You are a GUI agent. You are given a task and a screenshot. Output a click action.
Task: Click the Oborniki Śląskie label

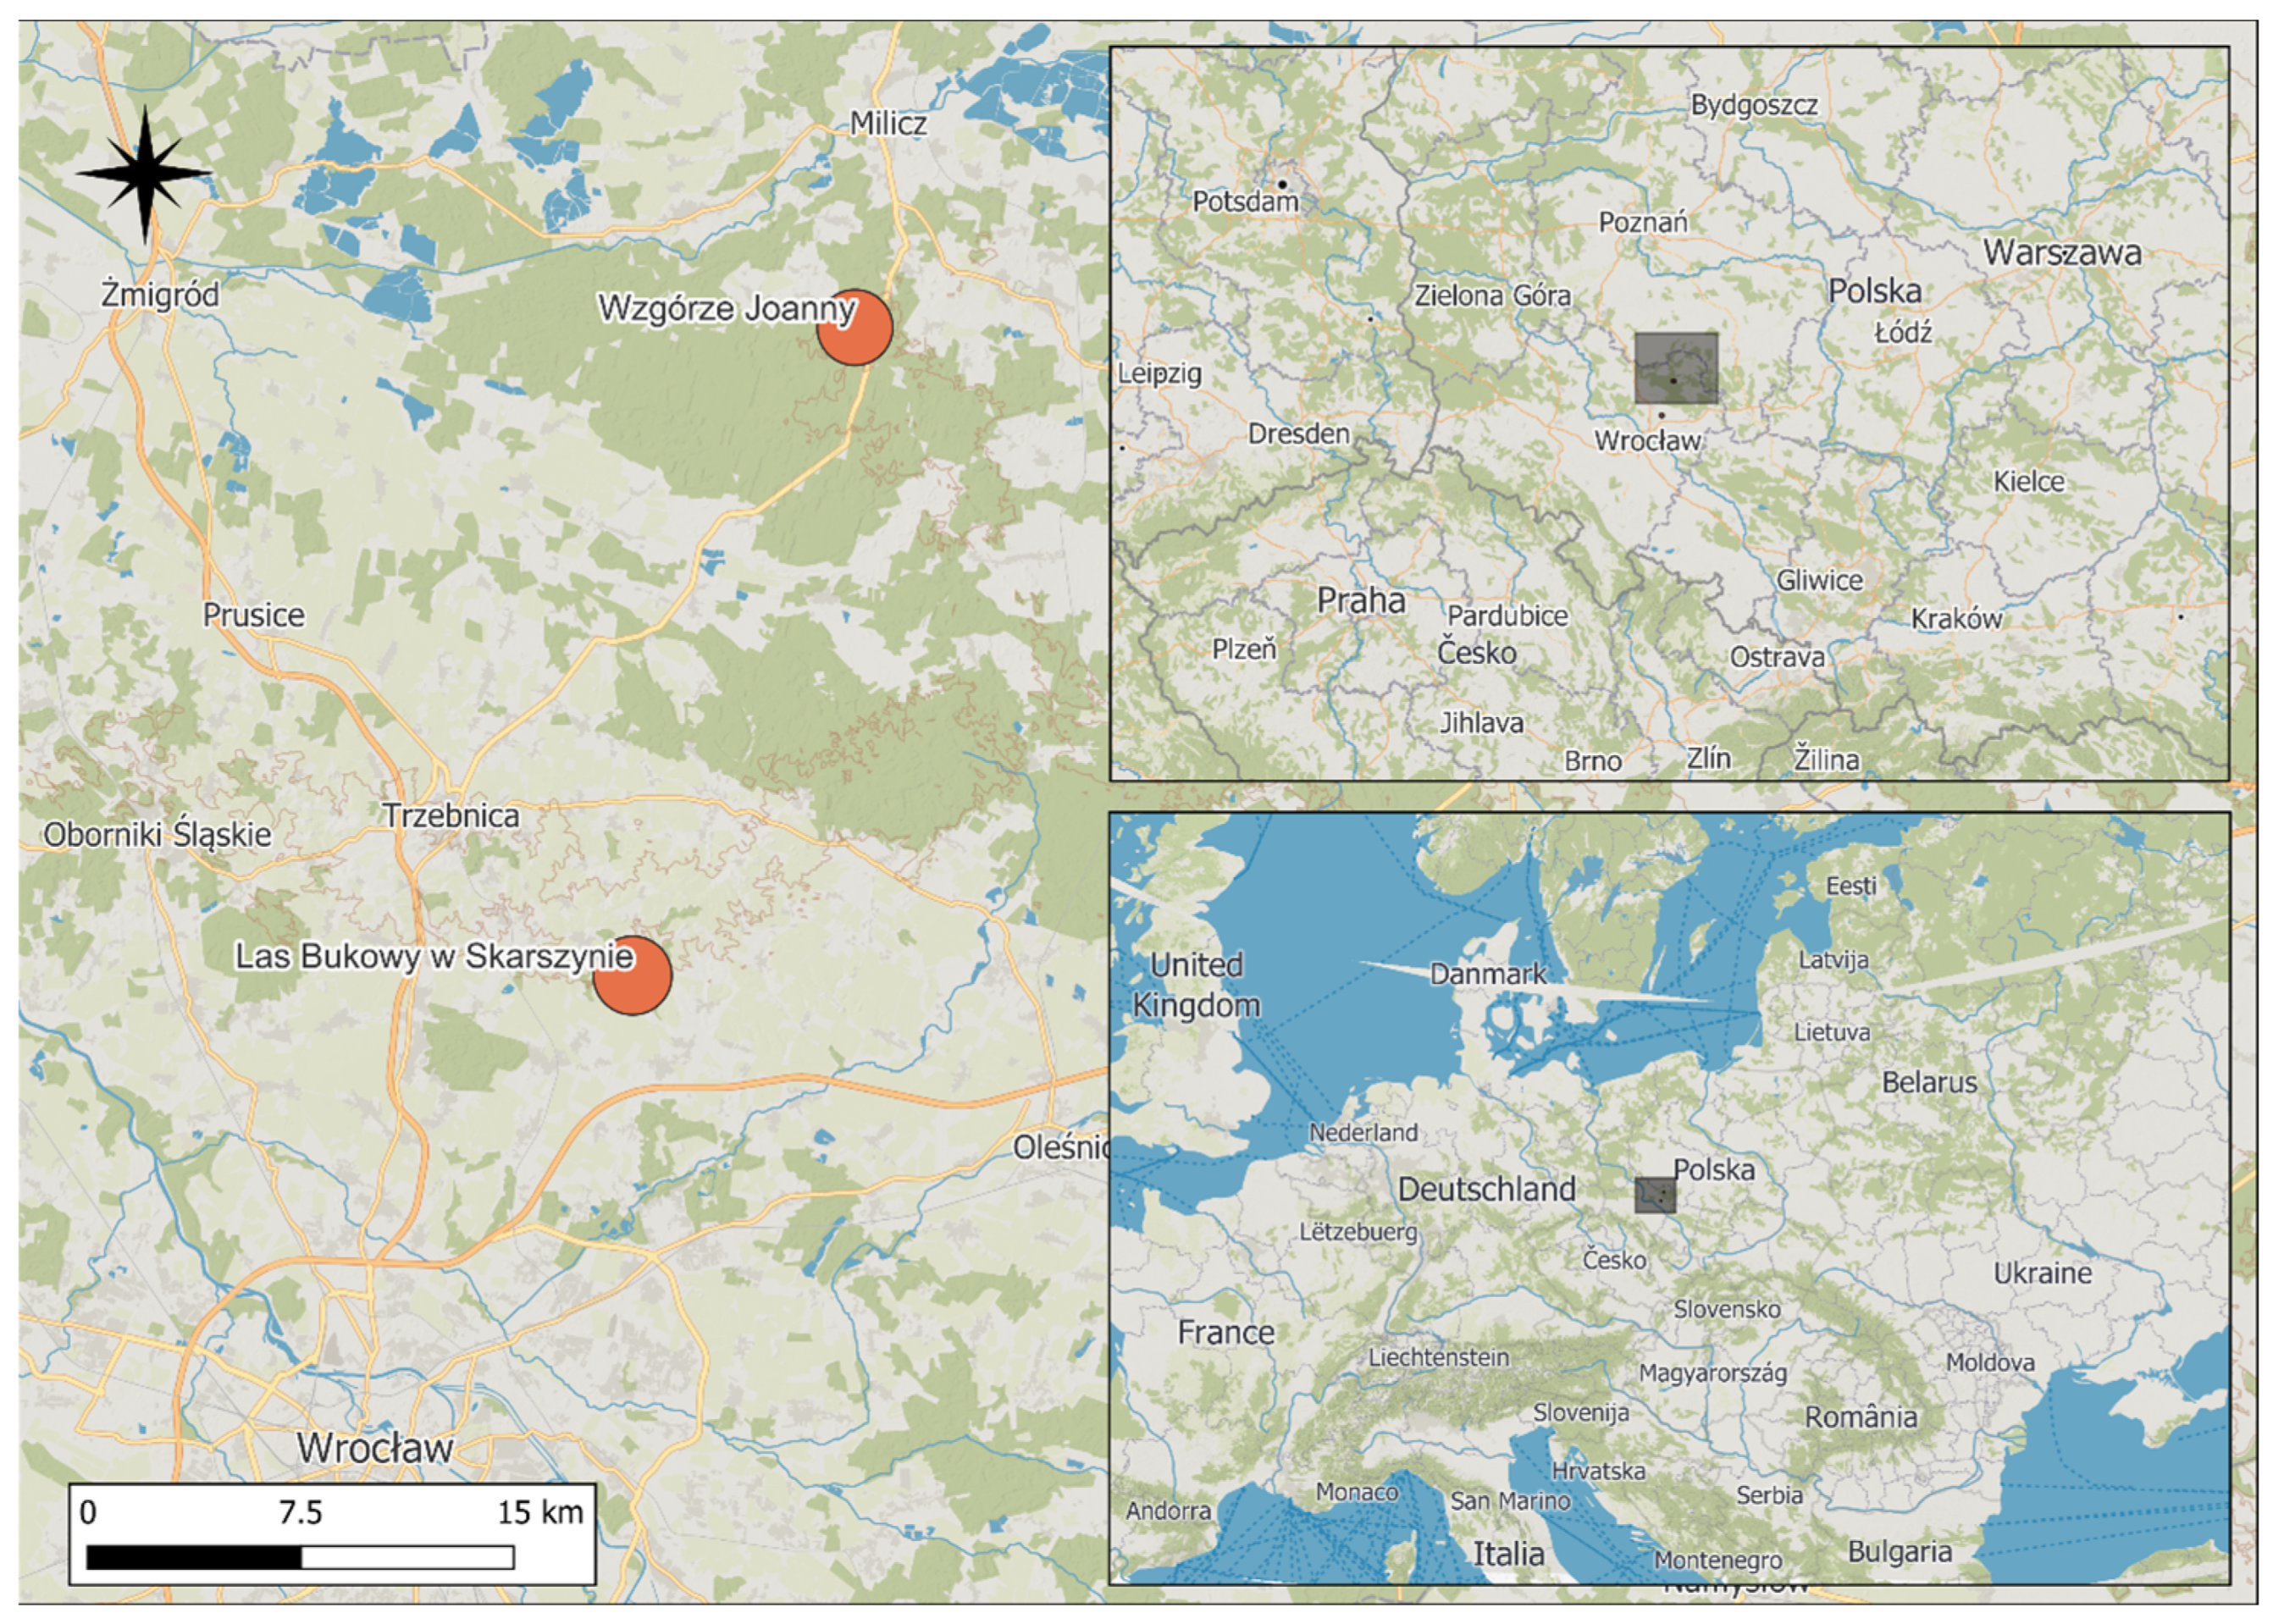click(157, 835)
